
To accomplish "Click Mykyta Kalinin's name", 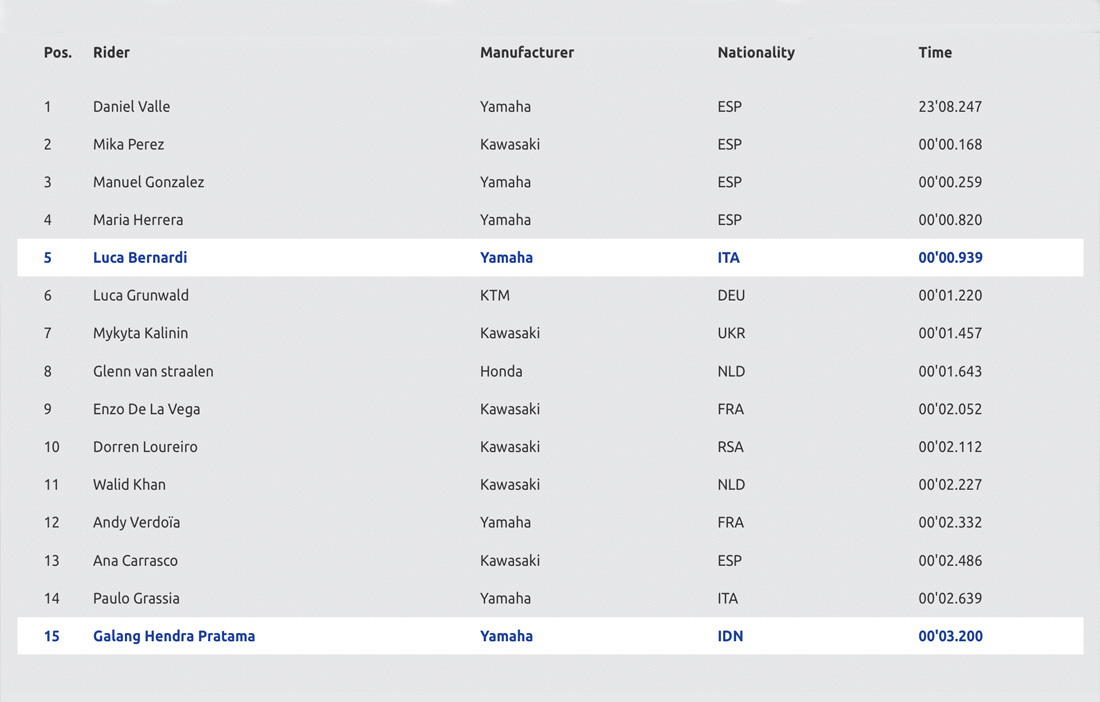I will tap(140, 333).
